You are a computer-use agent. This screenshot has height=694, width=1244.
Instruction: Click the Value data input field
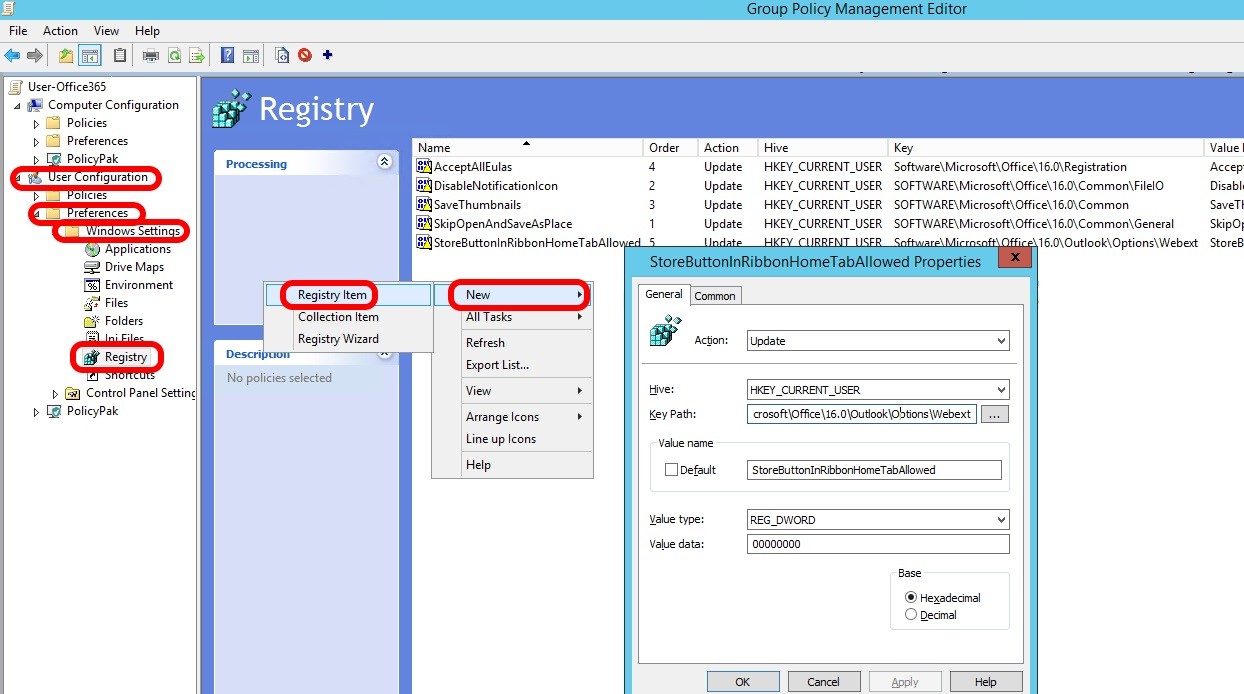(877, 544)
